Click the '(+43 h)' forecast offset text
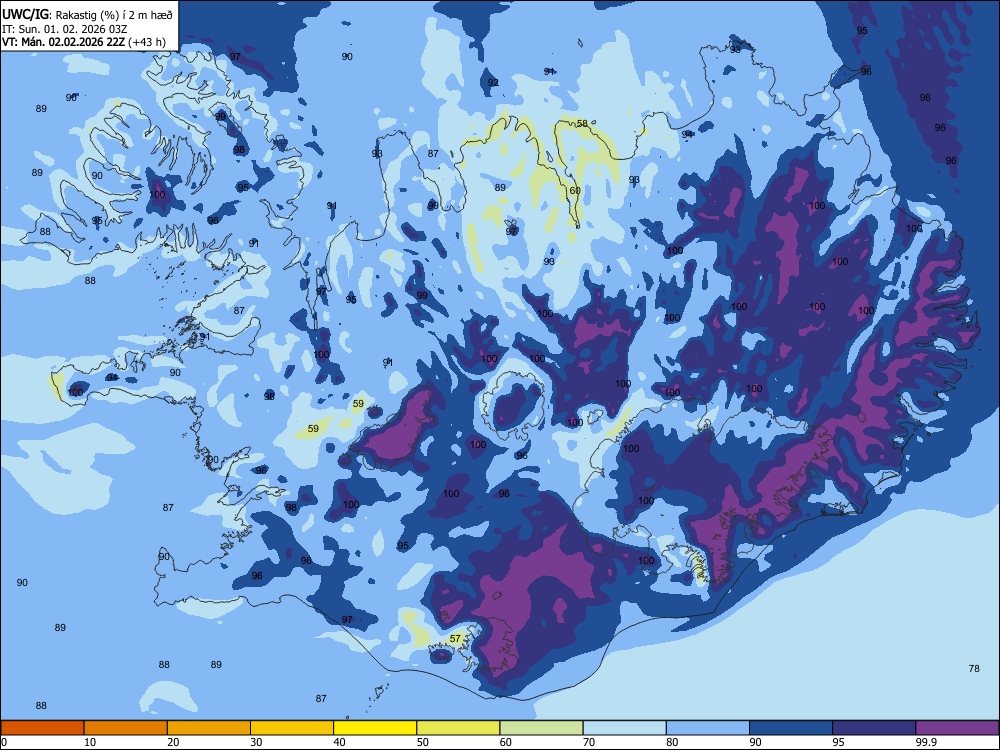This screenshot has width=1000, height=750. coord(147,42)
